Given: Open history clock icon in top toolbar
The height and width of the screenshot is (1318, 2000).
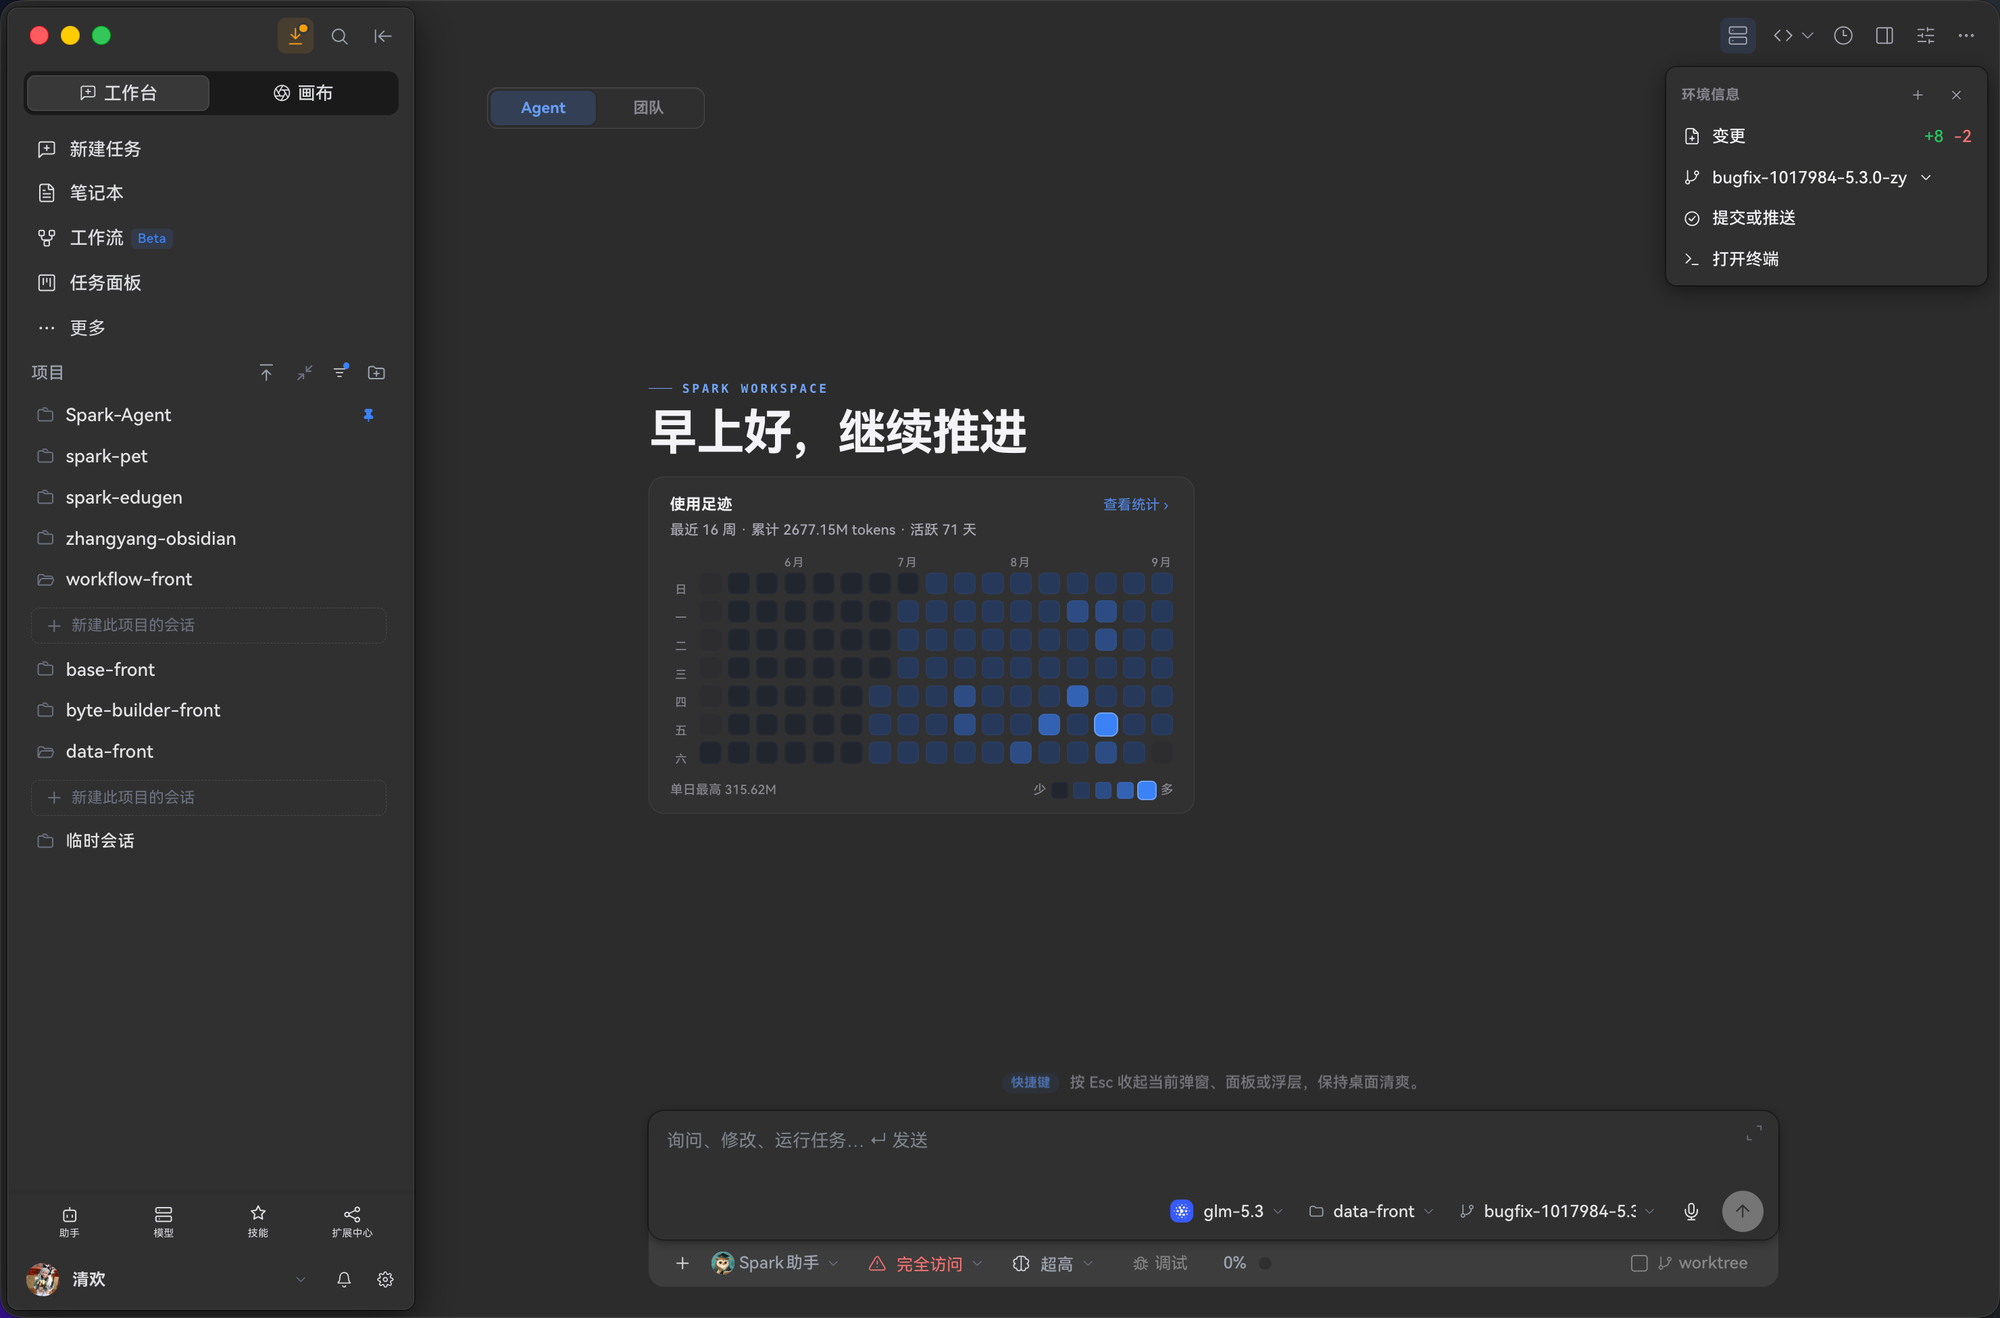Looking at the screenshot, I should [x=1843, y=36].
